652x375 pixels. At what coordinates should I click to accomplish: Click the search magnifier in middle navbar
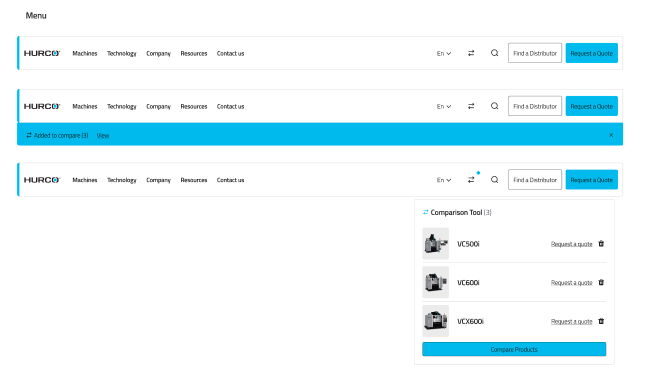coord(494,106)
